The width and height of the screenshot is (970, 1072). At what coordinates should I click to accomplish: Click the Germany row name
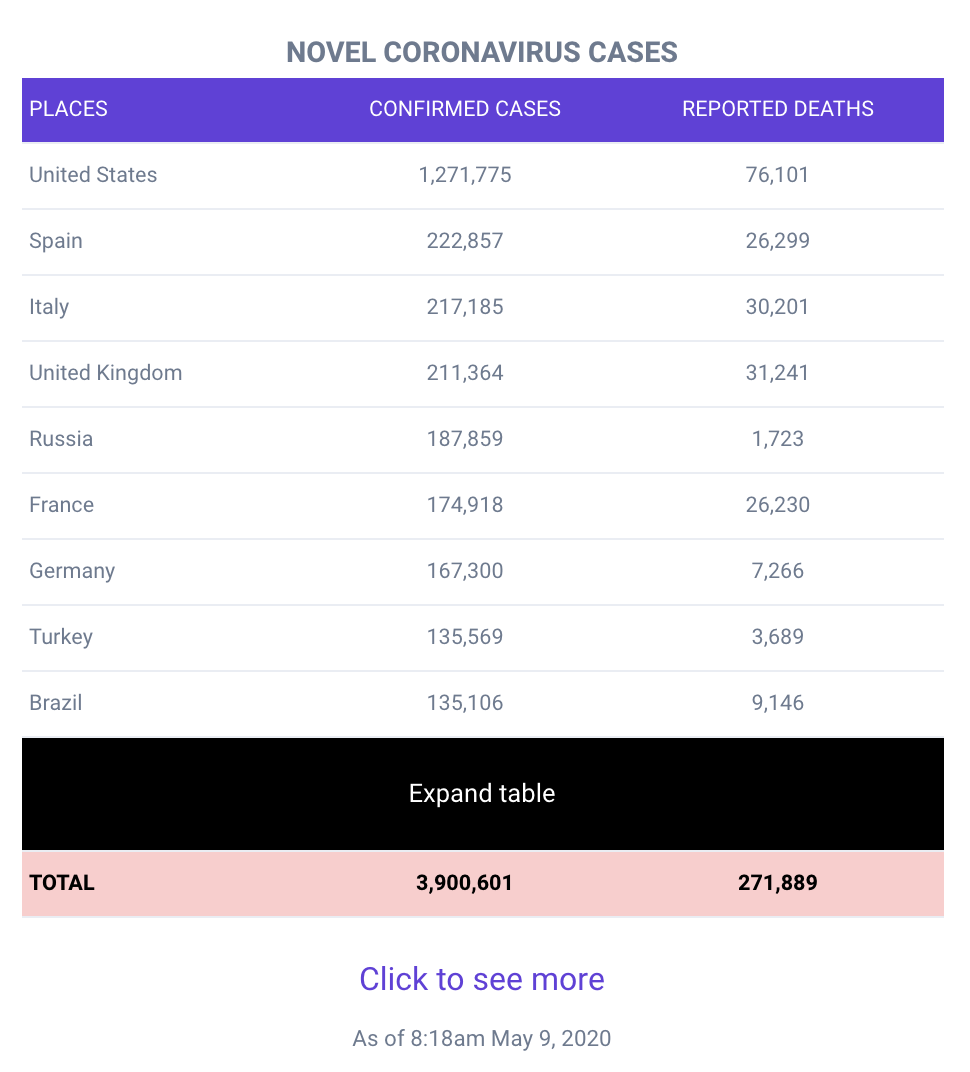(x=72, y=571)
